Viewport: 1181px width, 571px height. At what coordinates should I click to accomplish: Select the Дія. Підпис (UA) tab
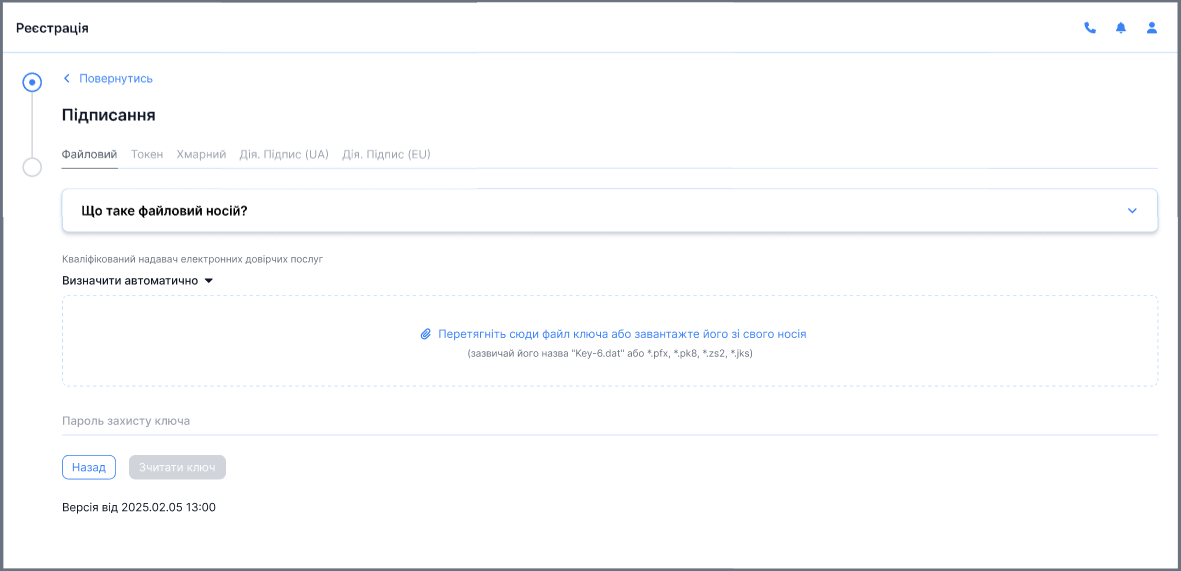(284, 155)
